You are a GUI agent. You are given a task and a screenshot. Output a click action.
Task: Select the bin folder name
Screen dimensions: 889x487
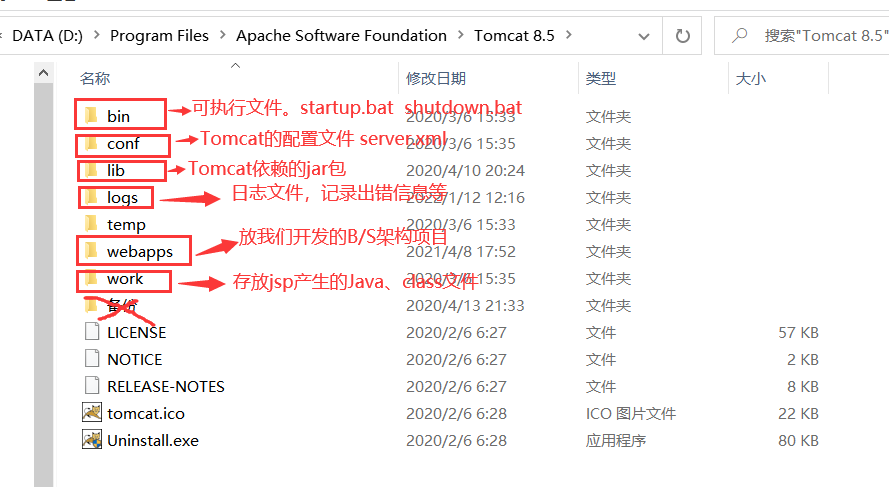[118, 116]
